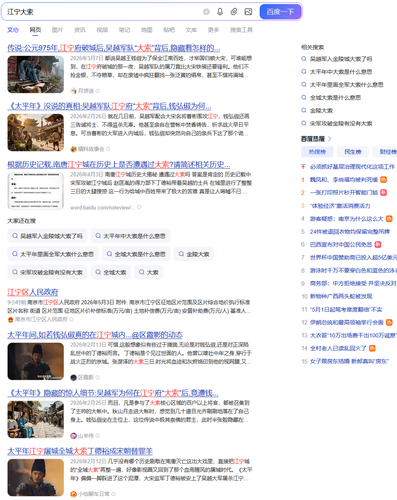
Task: Open hot item 游客疑惑:南京为什么这么大
Action: [347, 219]
